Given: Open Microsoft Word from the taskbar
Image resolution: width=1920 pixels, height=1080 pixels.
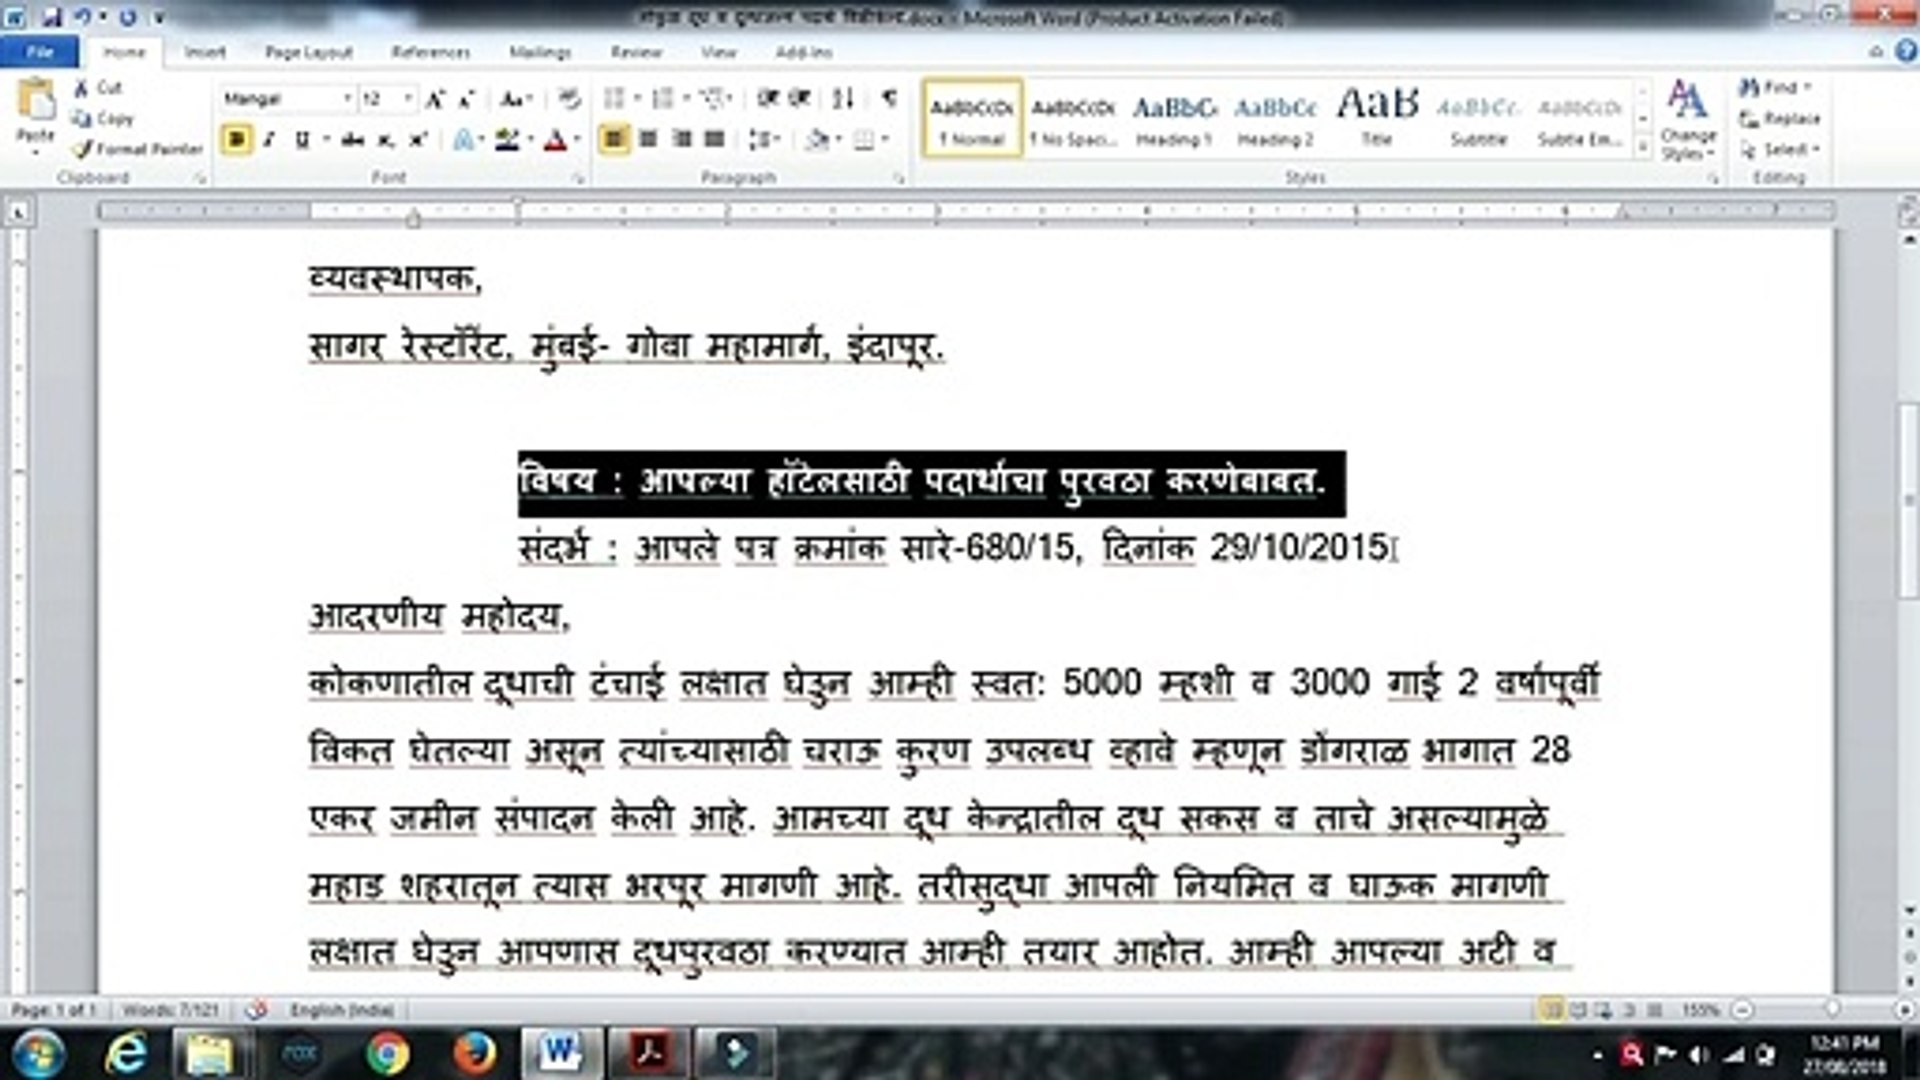Looking at the screenshot, I should [x=561, y=1052].
